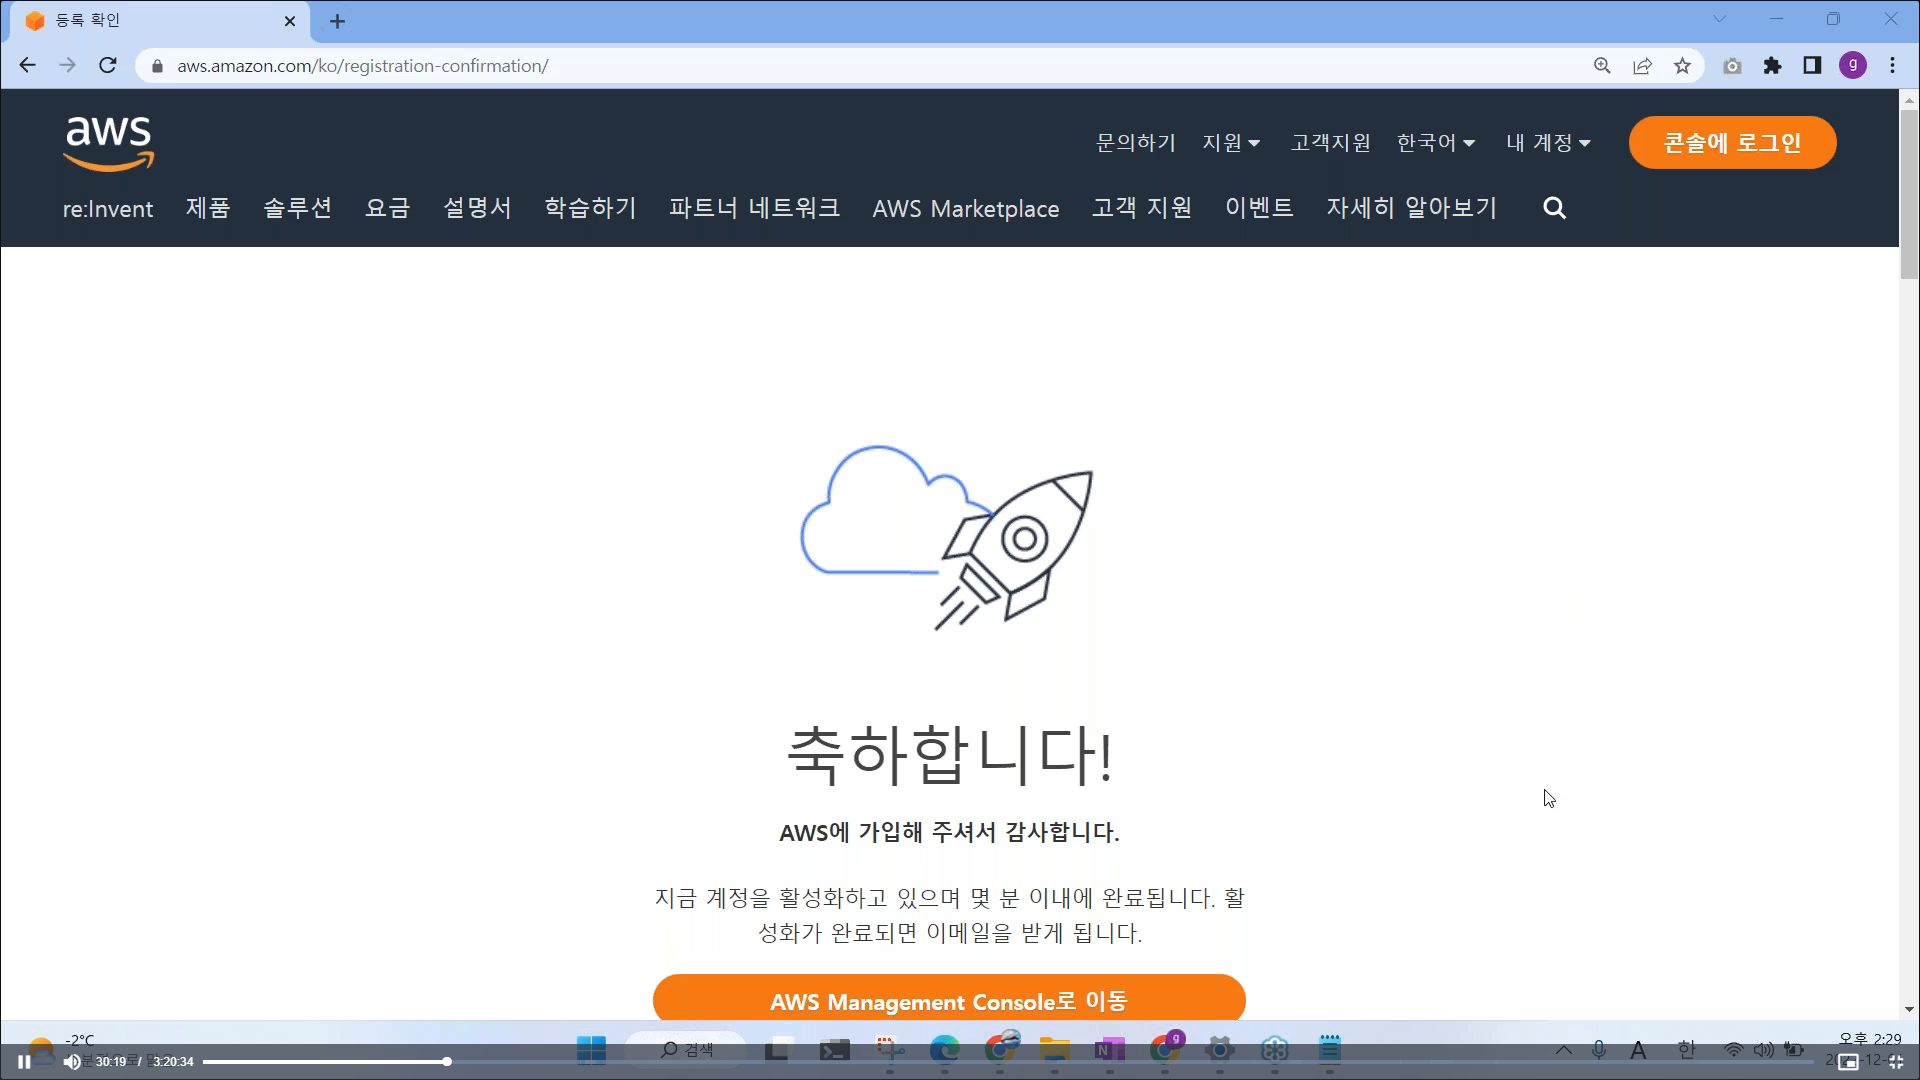
Task: Expand the 지원 dropdown
Action: 1231,143
